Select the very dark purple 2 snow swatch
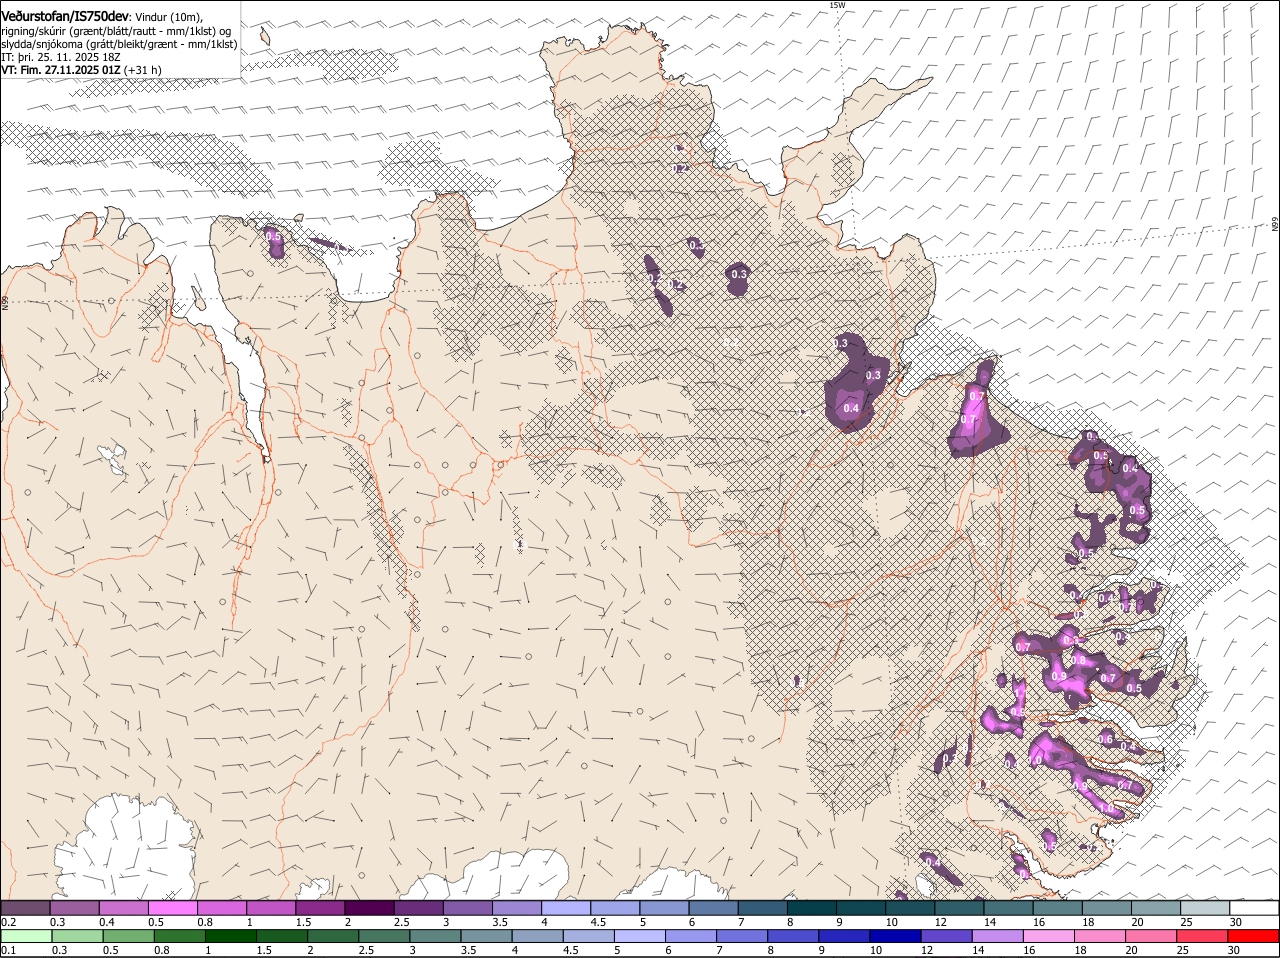The width and height of the screenshot is (1280, 958). (x=369, y=908)
